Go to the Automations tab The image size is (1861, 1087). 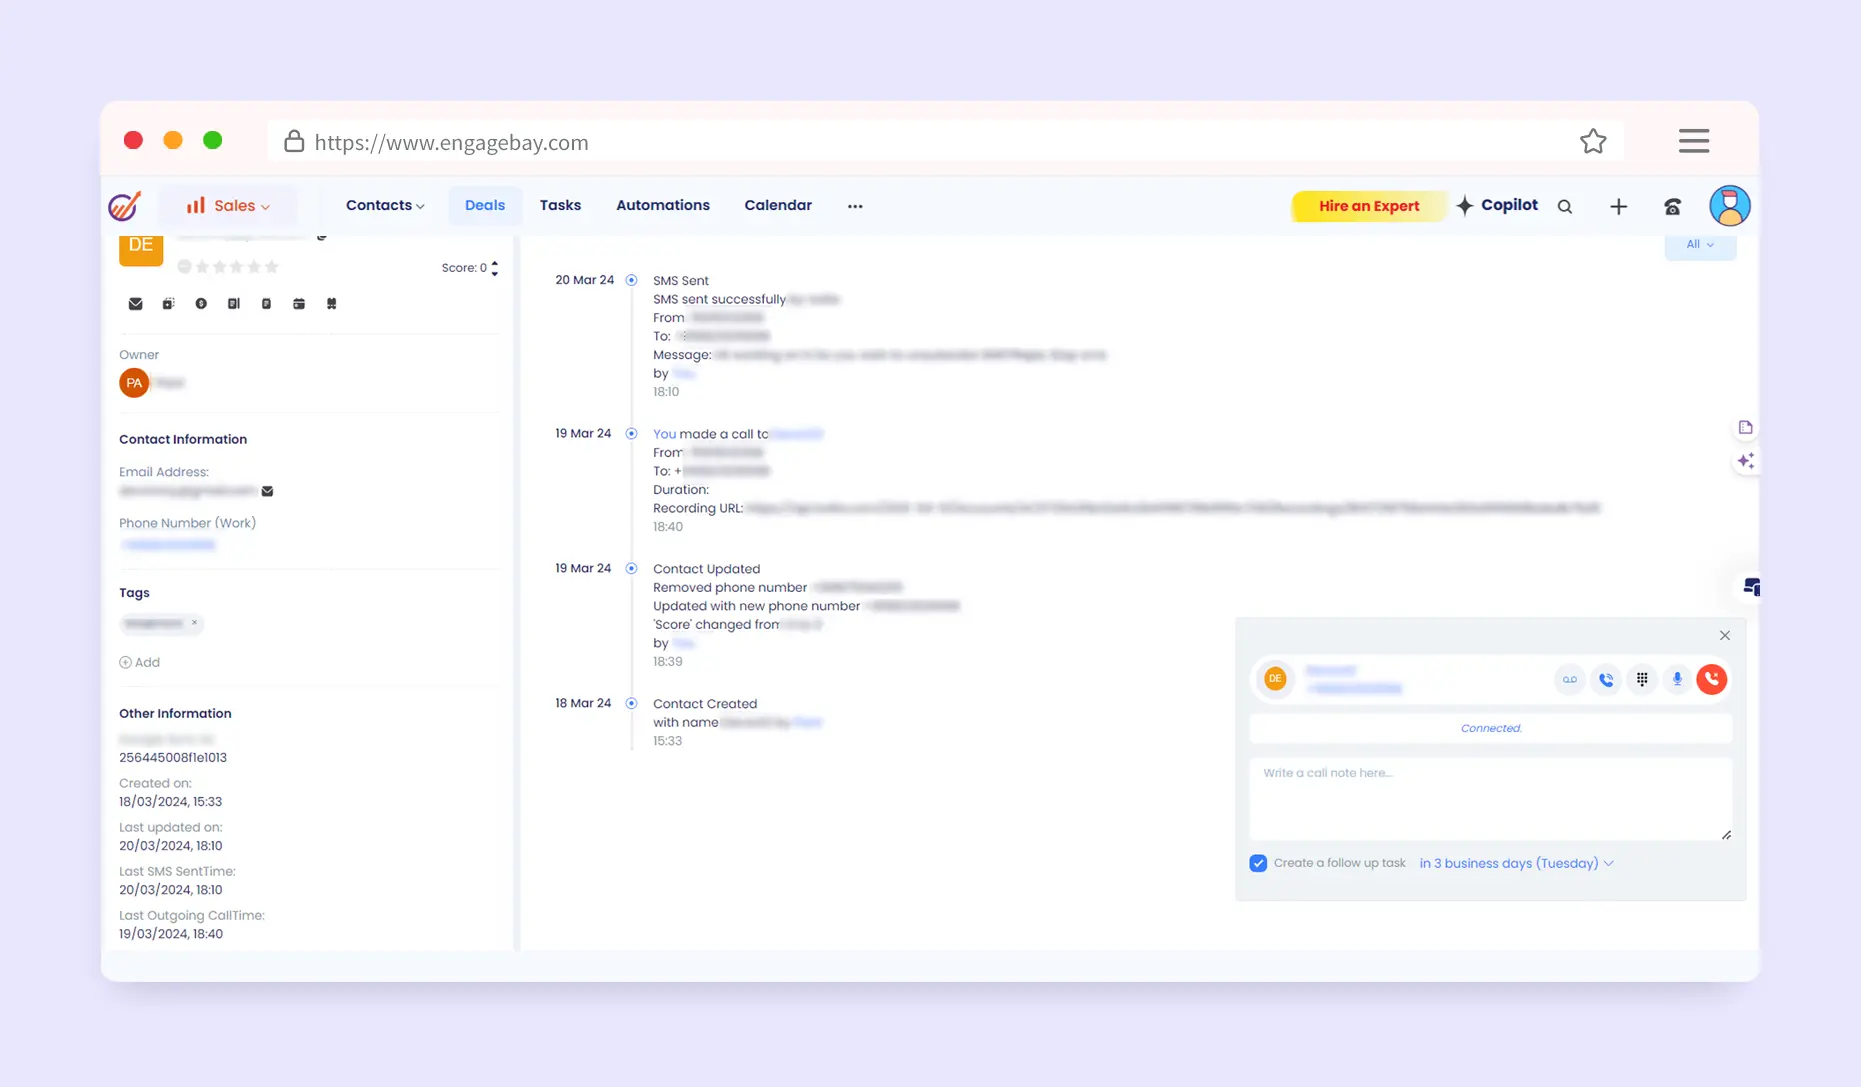662,206
